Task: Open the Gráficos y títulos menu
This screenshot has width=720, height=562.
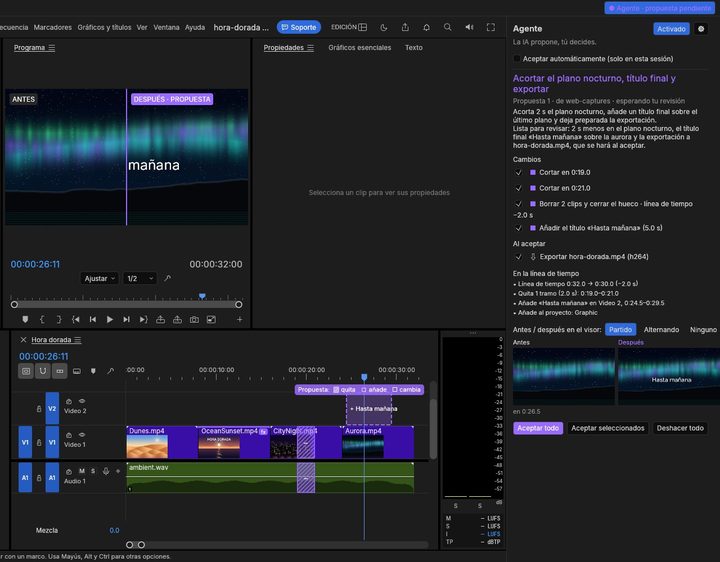Action: [104, 28]
